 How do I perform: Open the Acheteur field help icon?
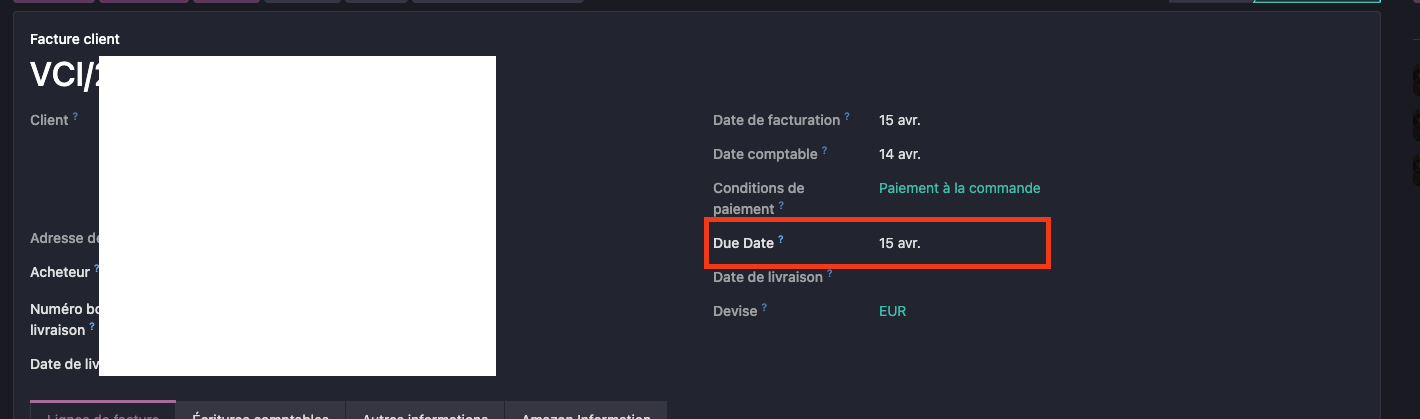click(97, 269)
